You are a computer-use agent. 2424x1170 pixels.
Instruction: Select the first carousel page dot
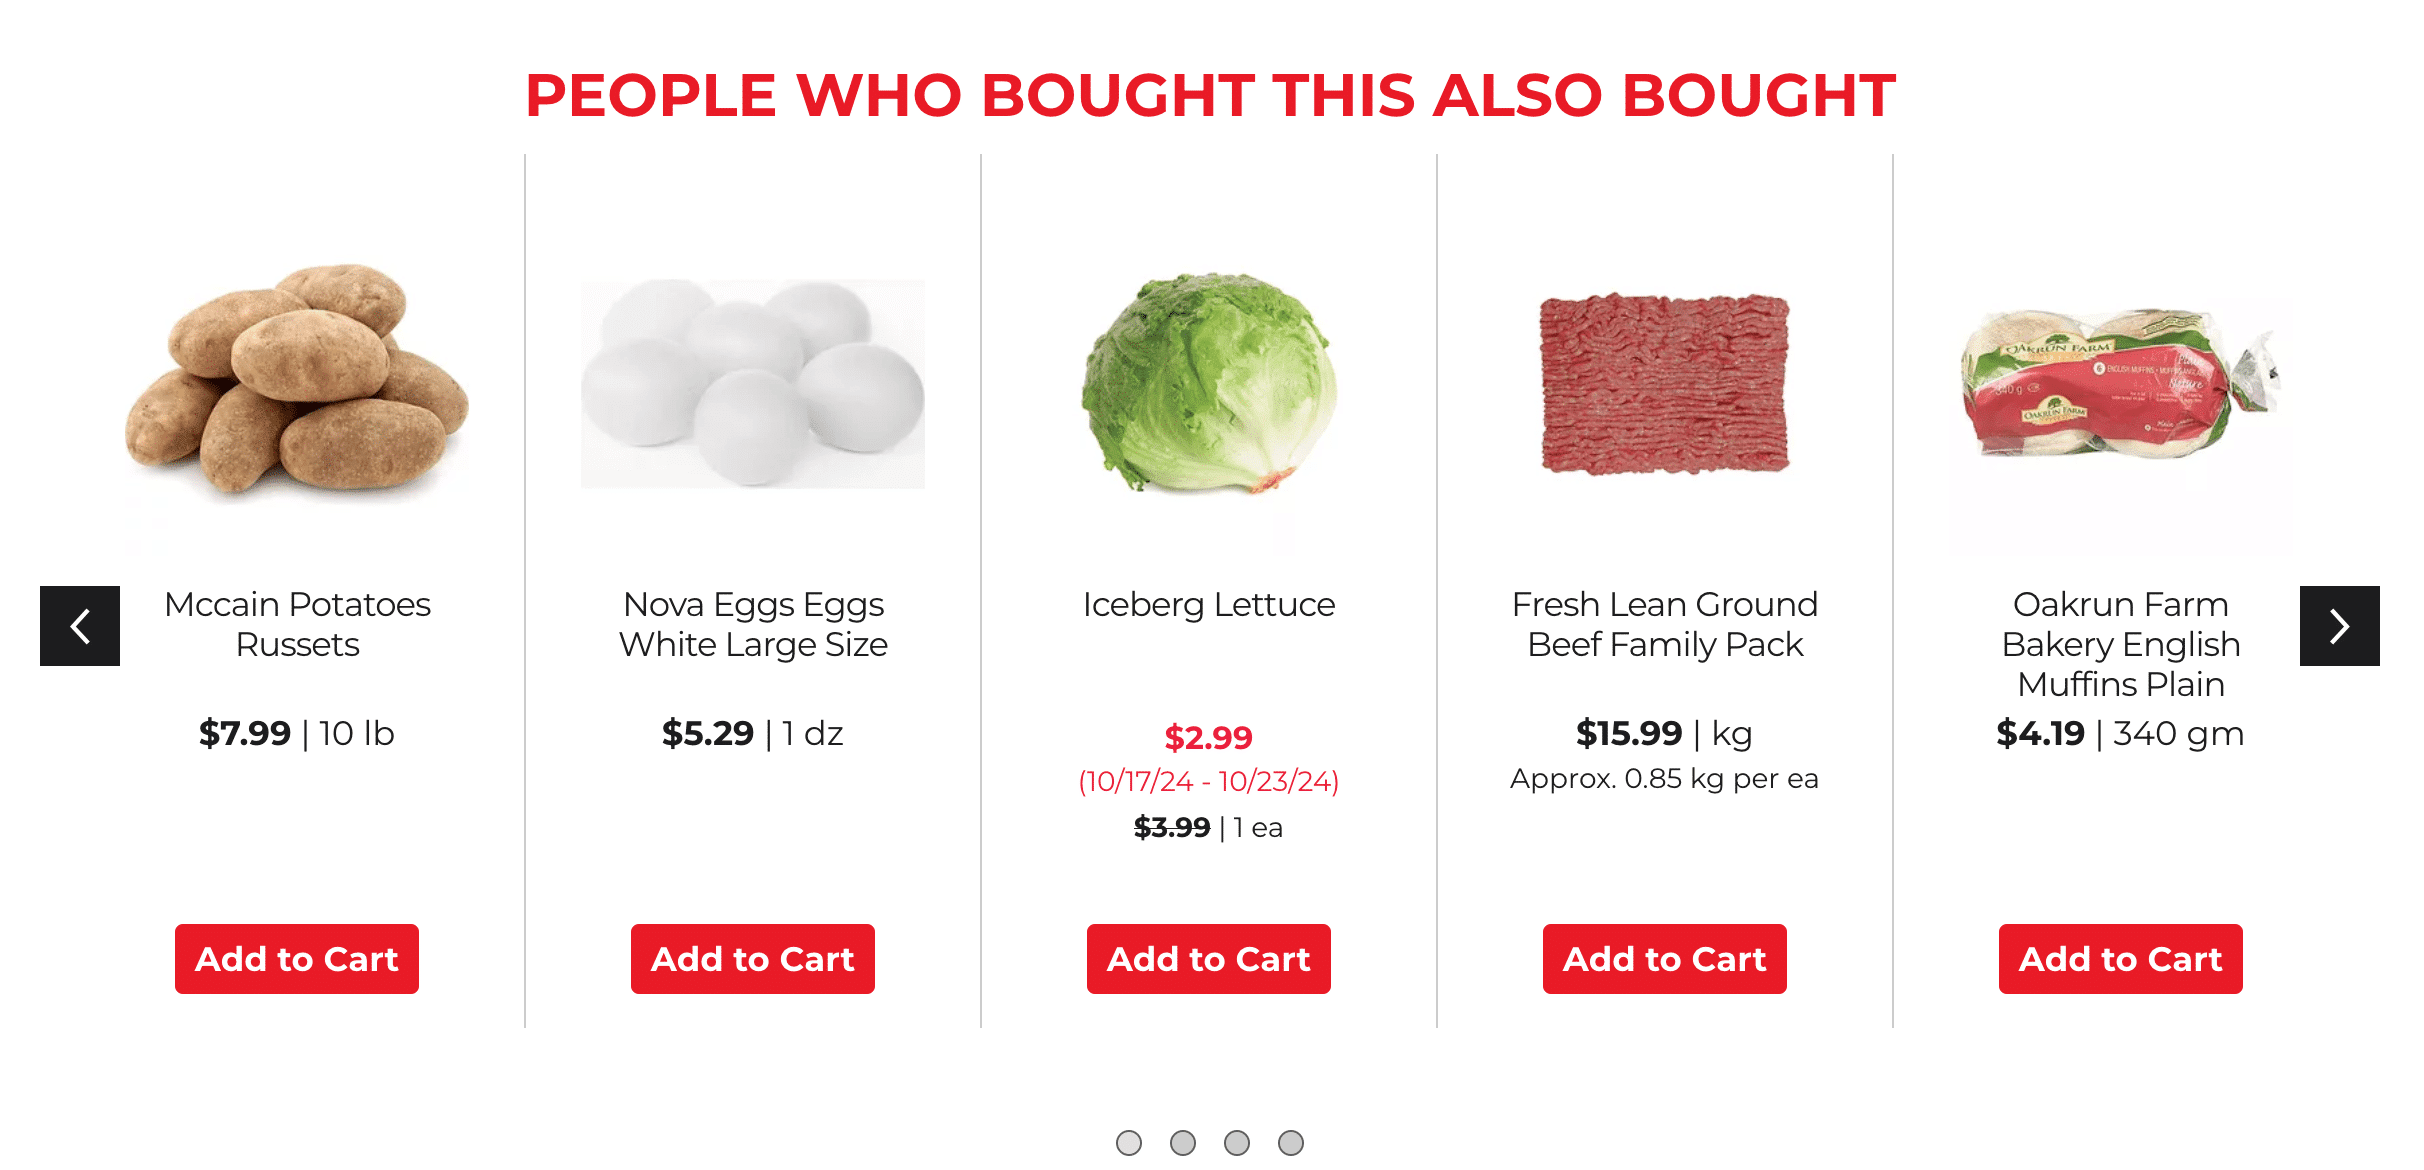coord(1129,1142)
